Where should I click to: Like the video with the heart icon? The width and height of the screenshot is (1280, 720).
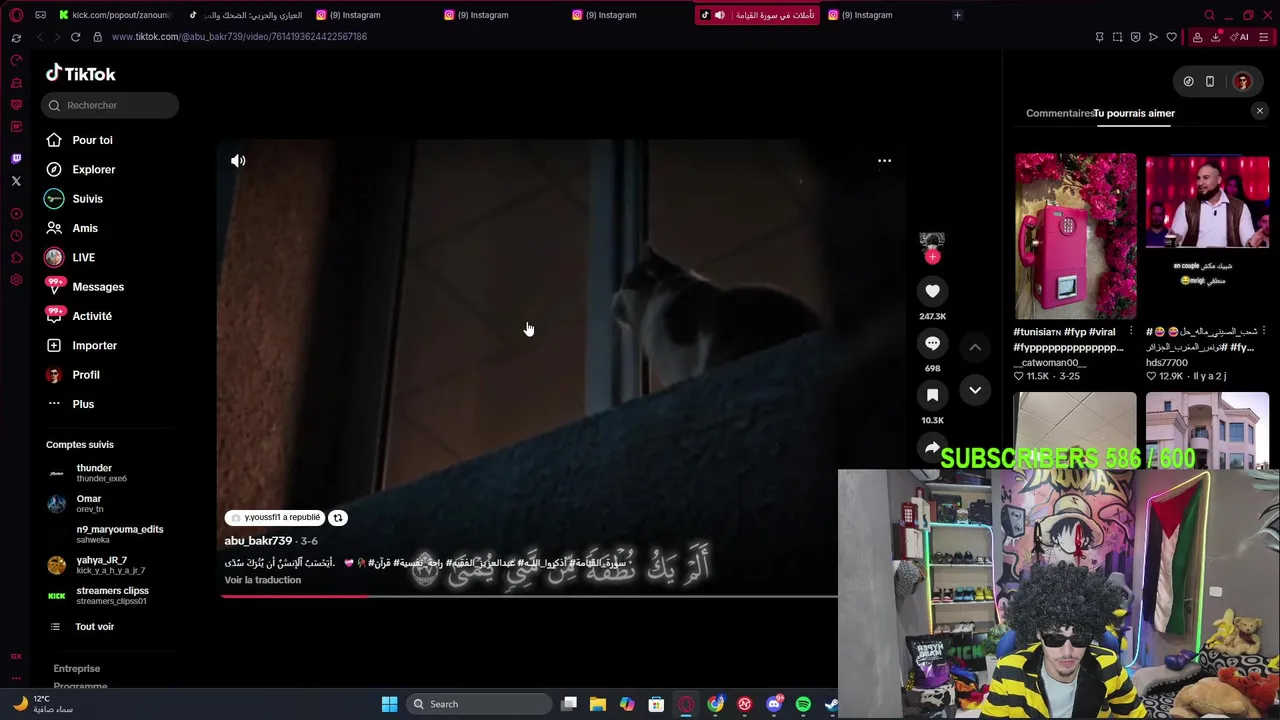(x=932, y=291)
